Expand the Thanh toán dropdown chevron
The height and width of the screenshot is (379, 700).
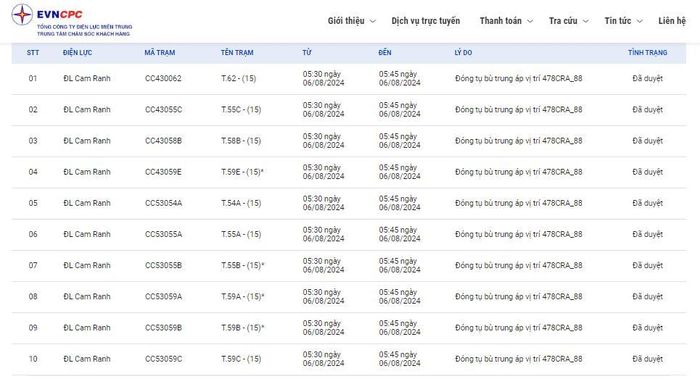530,21
